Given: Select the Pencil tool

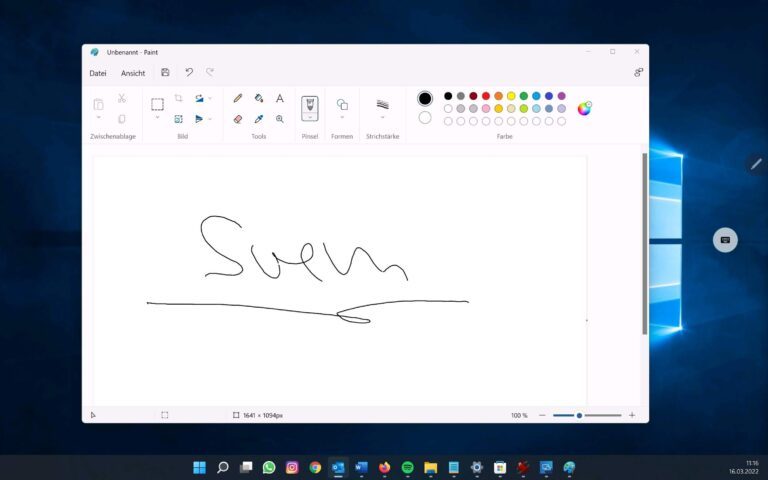Looking at the screenshot, I should (x=238, y=98).
